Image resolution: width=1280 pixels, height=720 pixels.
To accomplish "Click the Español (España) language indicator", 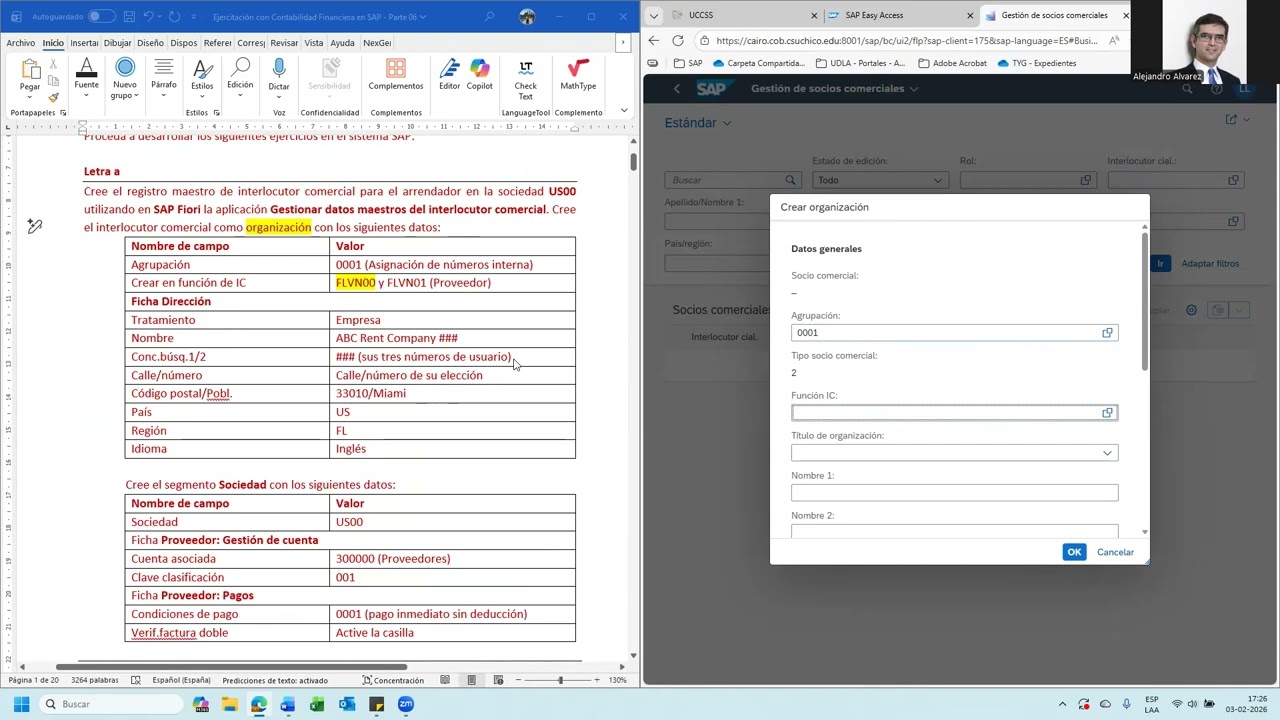I will [x=181, y=680].
